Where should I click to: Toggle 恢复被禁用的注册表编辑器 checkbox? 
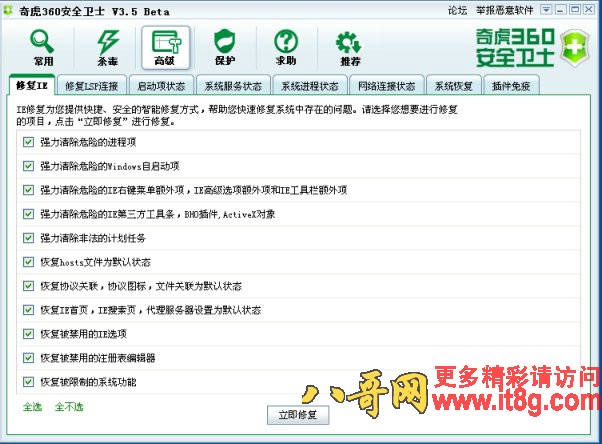(28, 358)
